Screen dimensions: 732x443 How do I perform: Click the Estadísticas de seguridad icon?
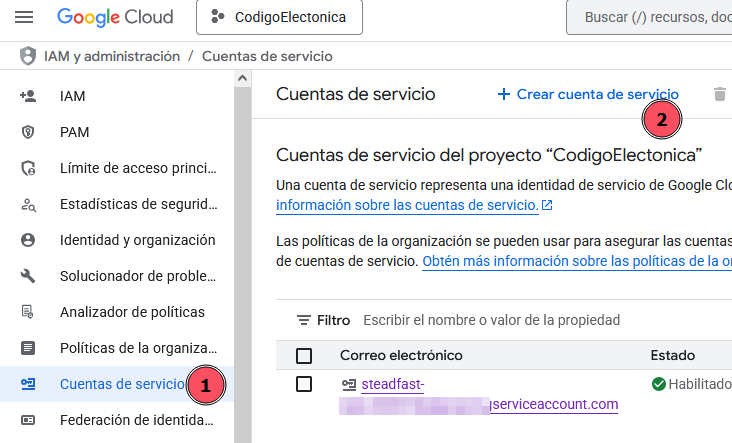[28, 204]
